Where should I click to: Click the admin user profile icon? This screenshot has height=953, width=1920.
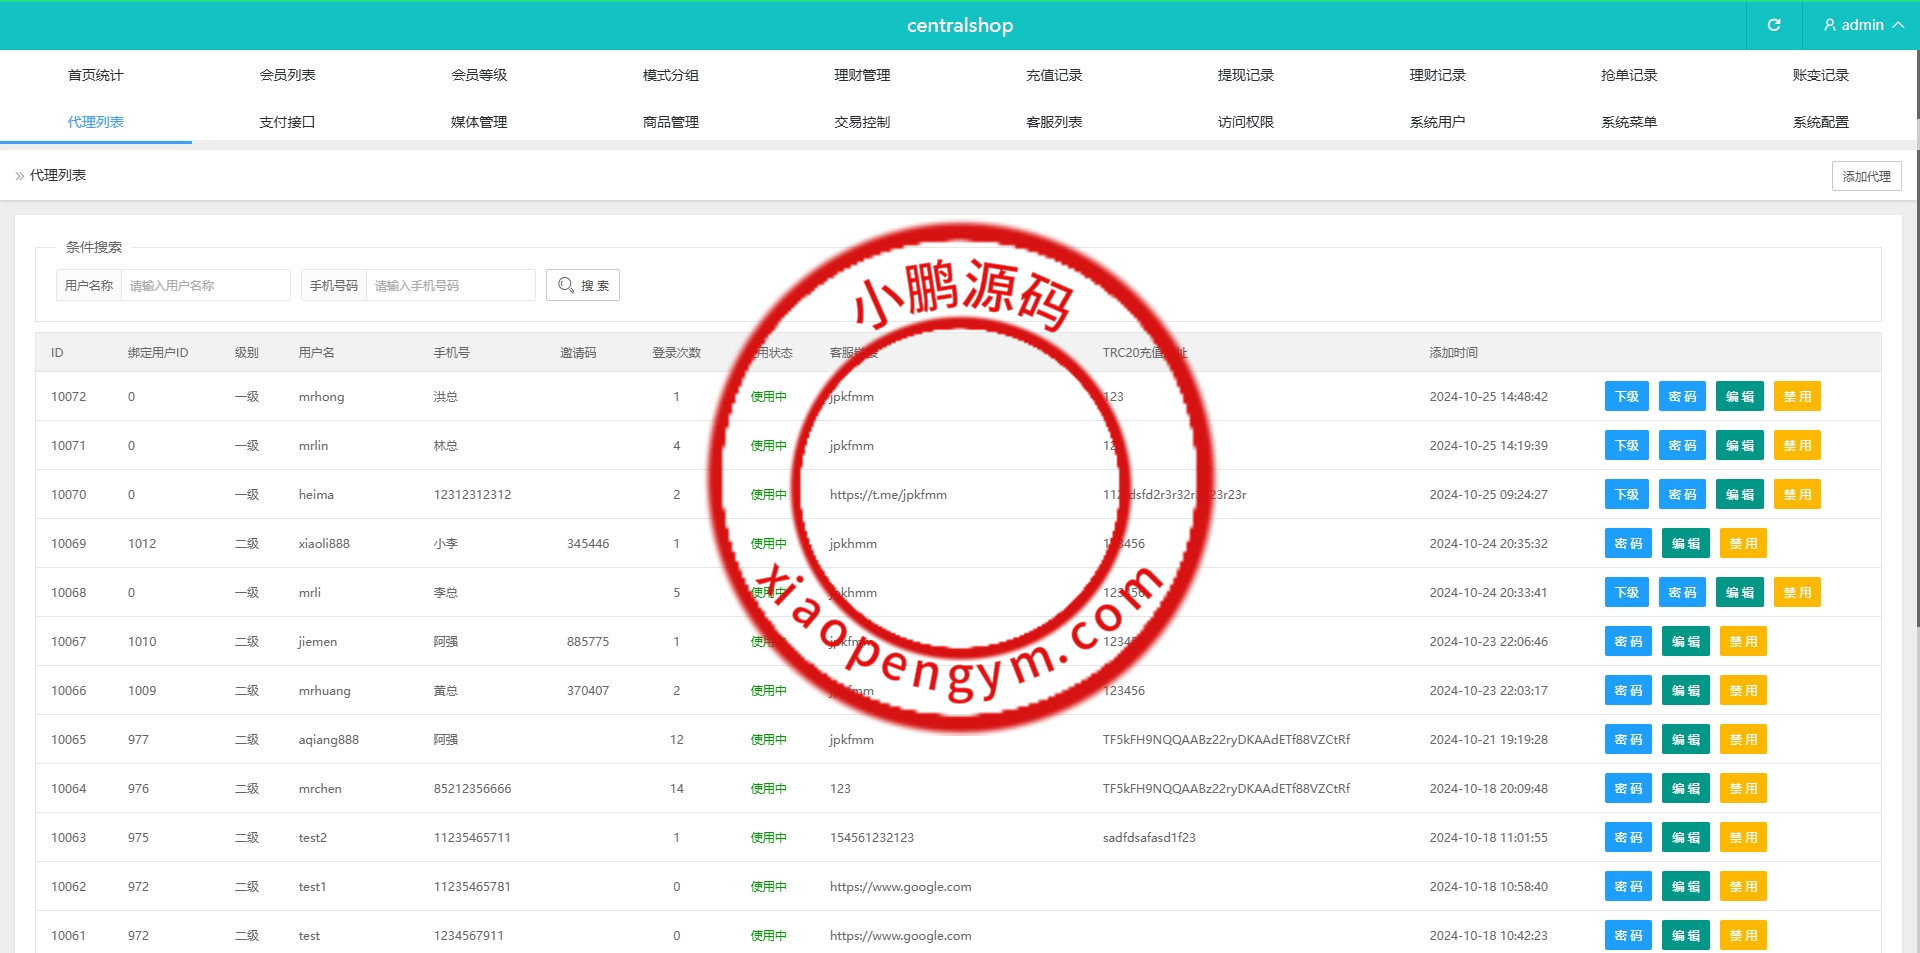coord(1830,25)
